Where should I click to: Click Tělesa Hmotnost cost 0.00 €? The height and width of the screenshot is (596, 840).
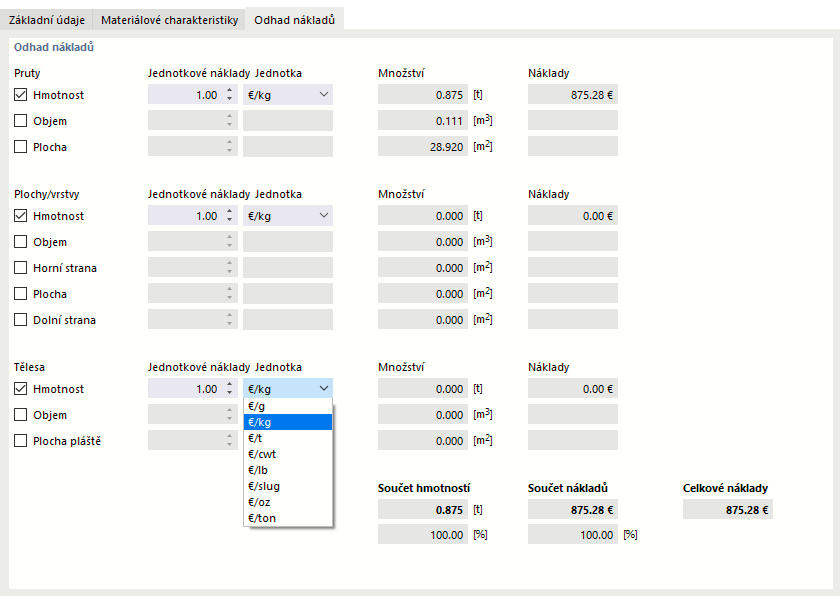point(573,389)
